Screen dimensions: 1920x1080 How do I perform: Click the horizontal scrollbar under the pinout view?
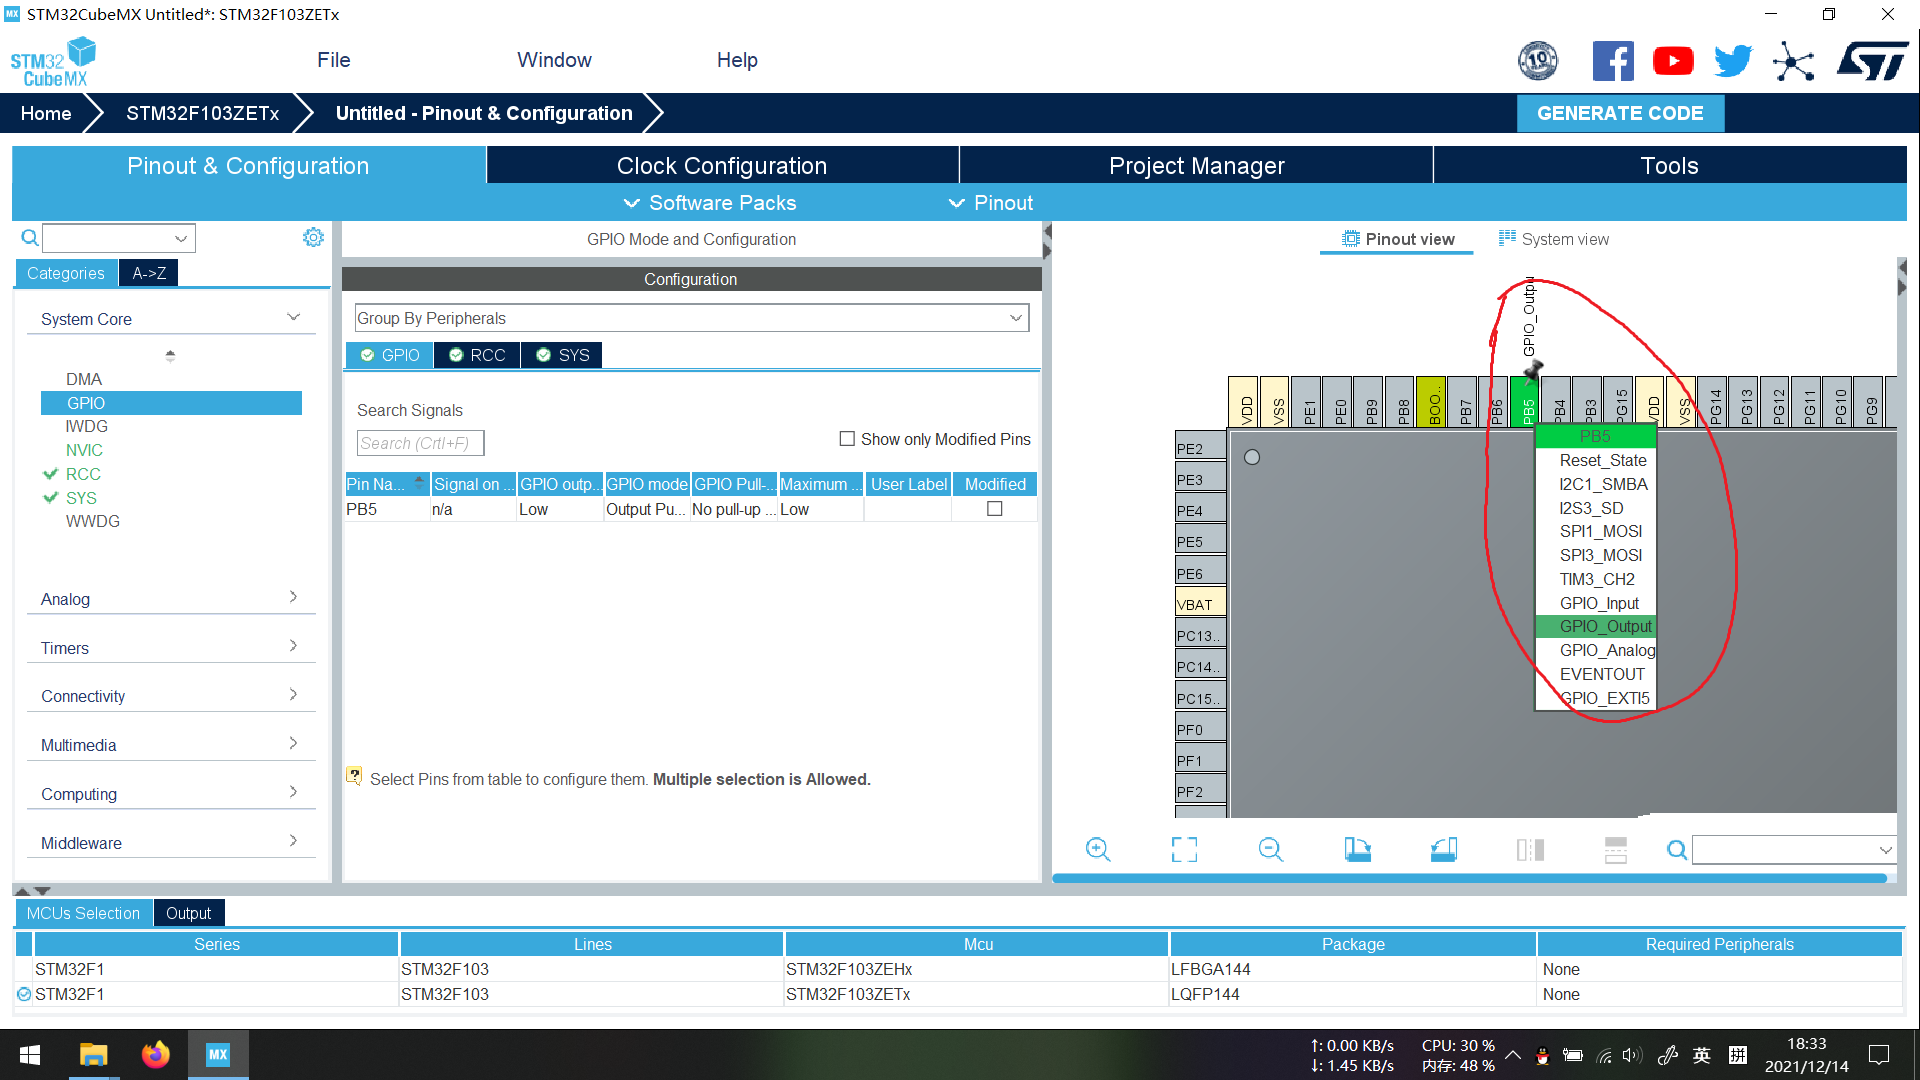(1468, 879)
